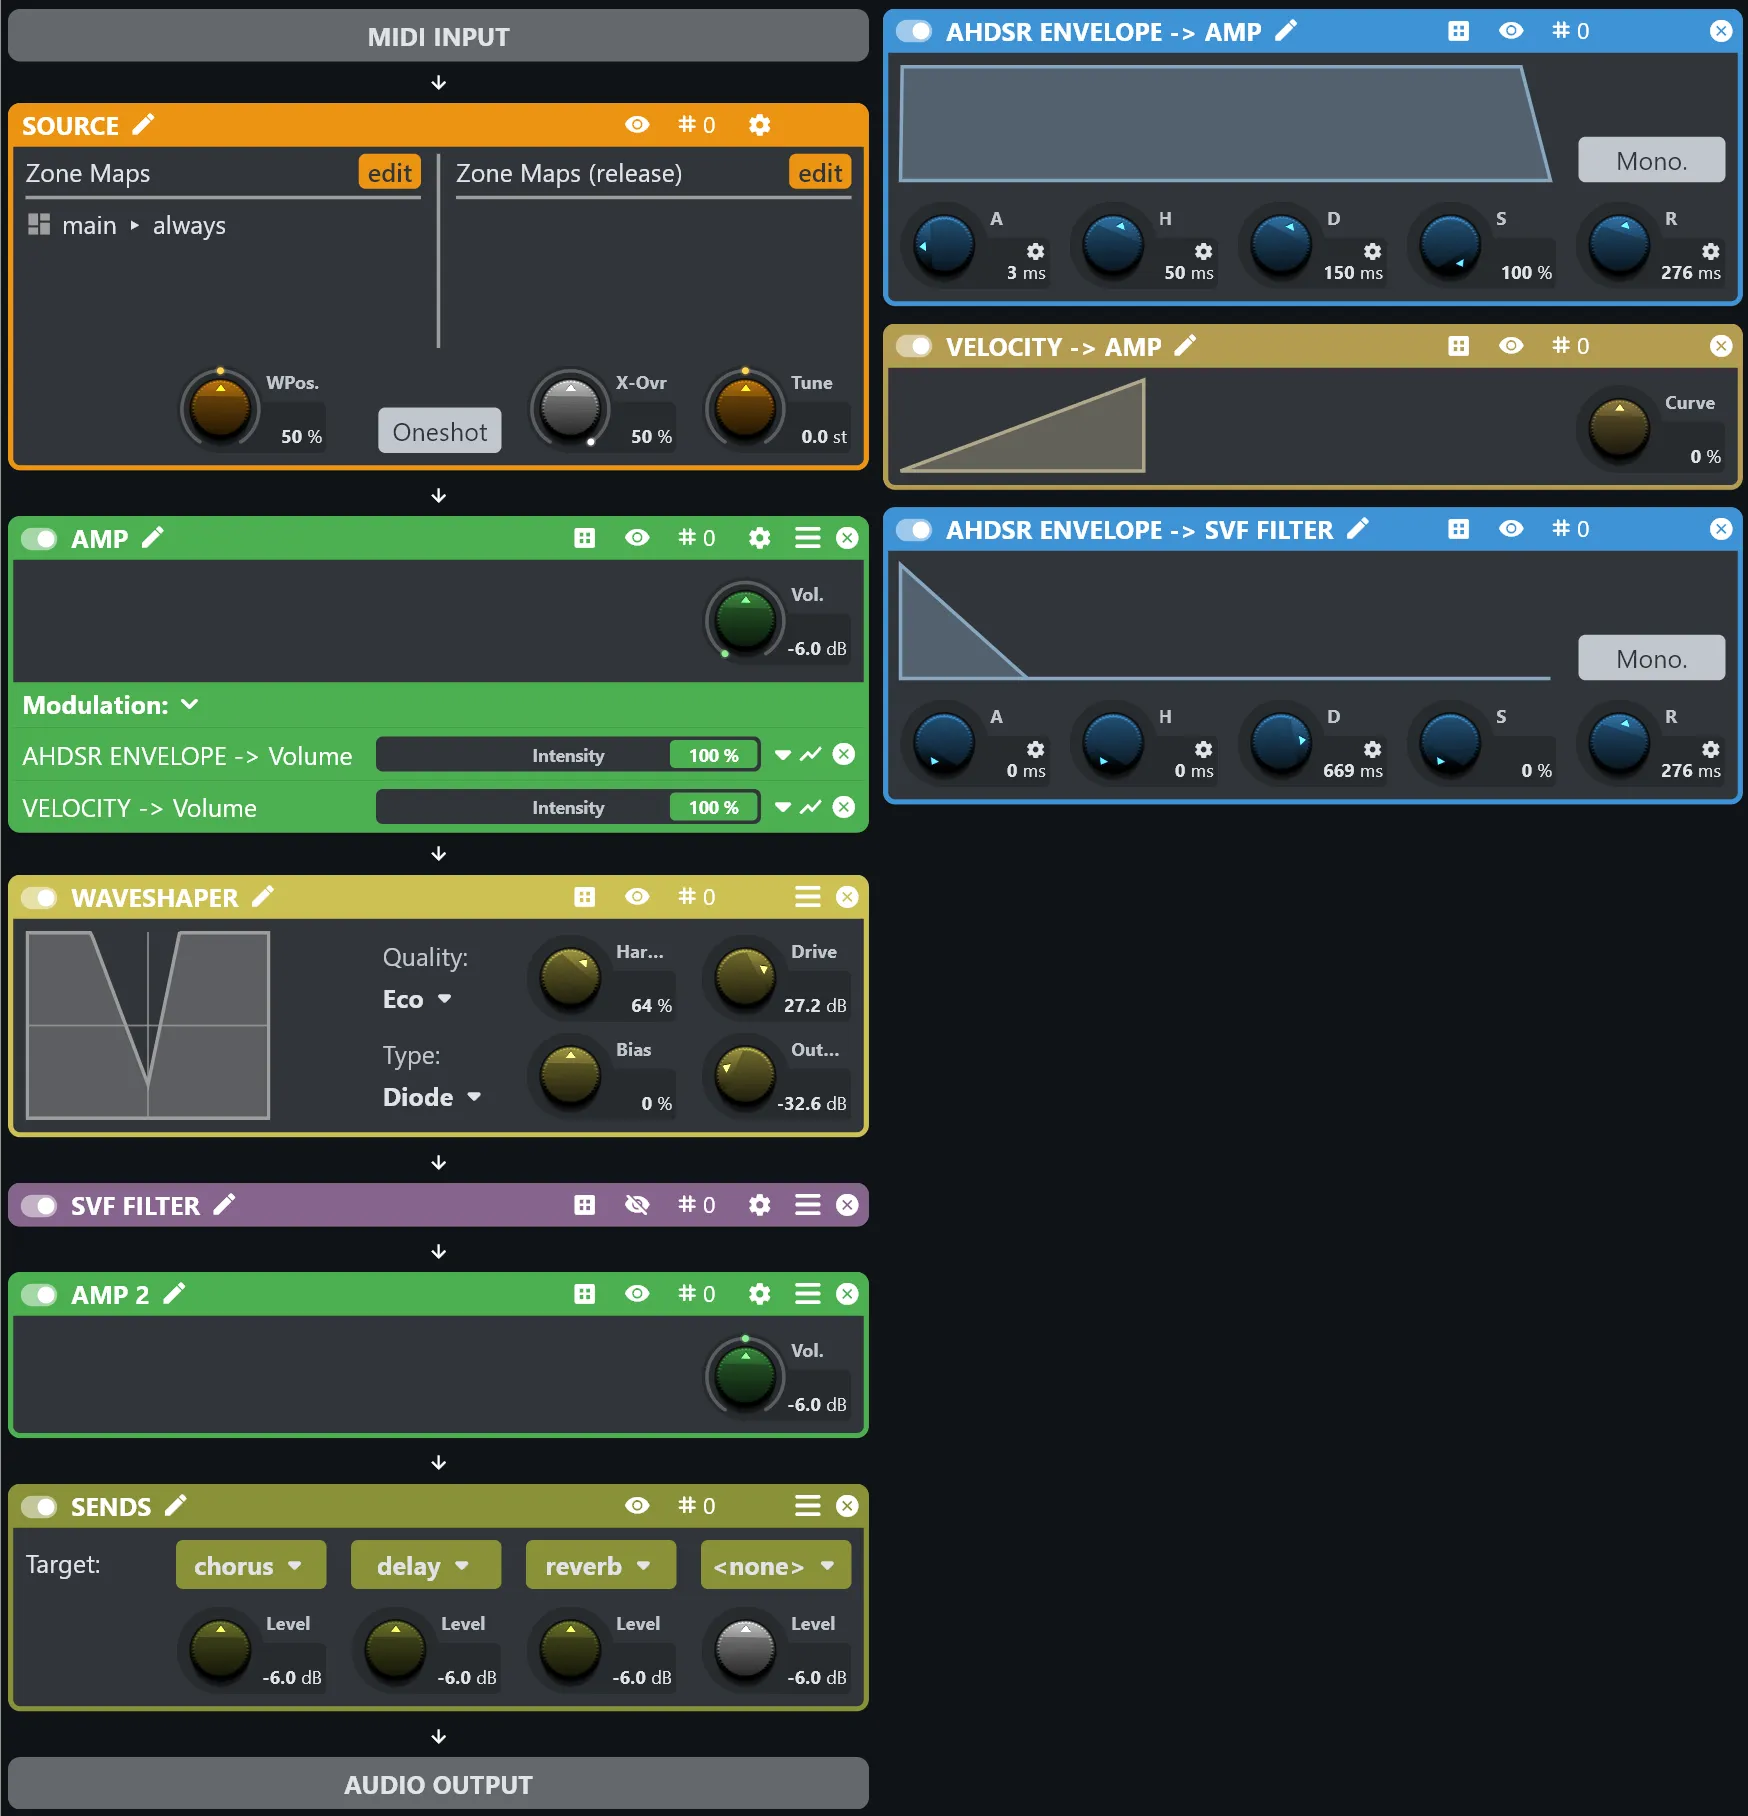Viewport: 1748px width, 1816px height.
Task: Click the hamburger menu icon on WAVESHAPER
Action: (x=807, y=896)
